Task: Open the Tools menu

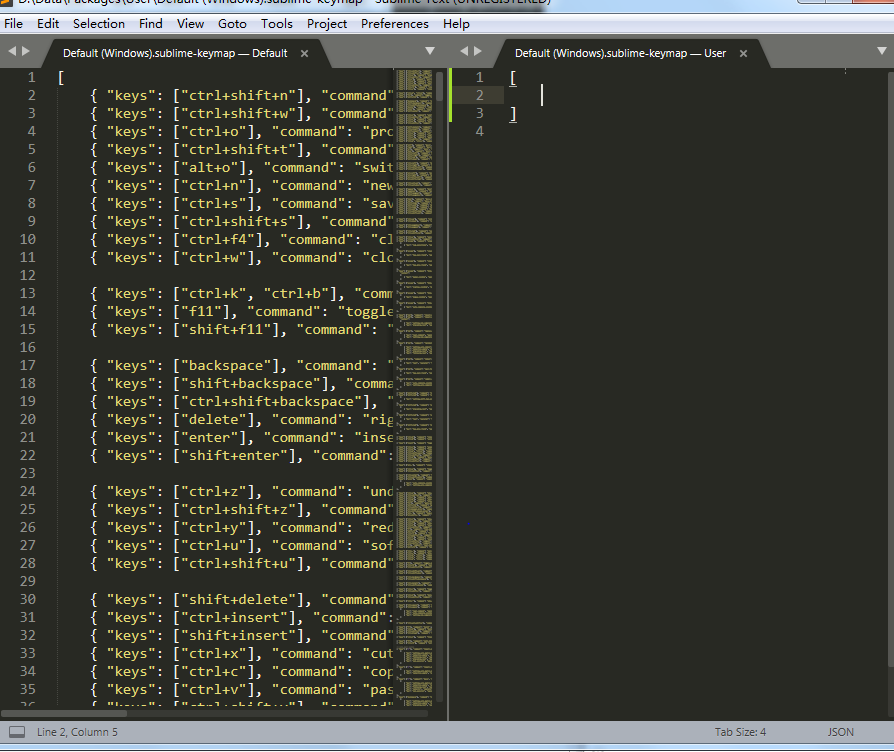Action: point(276,23)
